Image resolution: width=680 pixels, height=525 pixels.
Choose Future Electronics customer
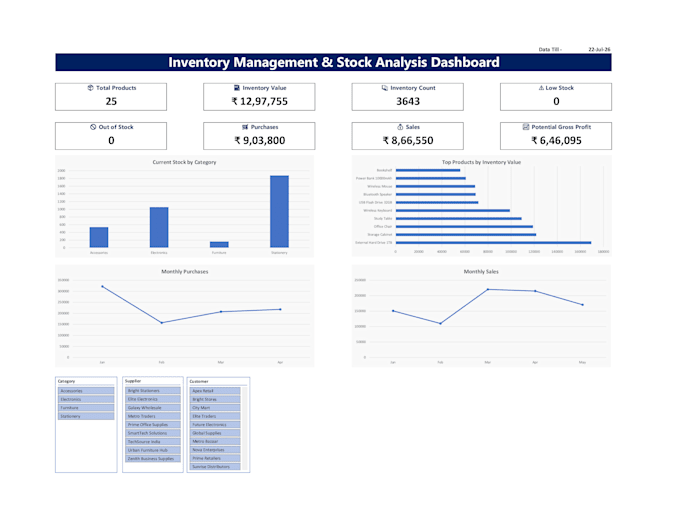215,424
